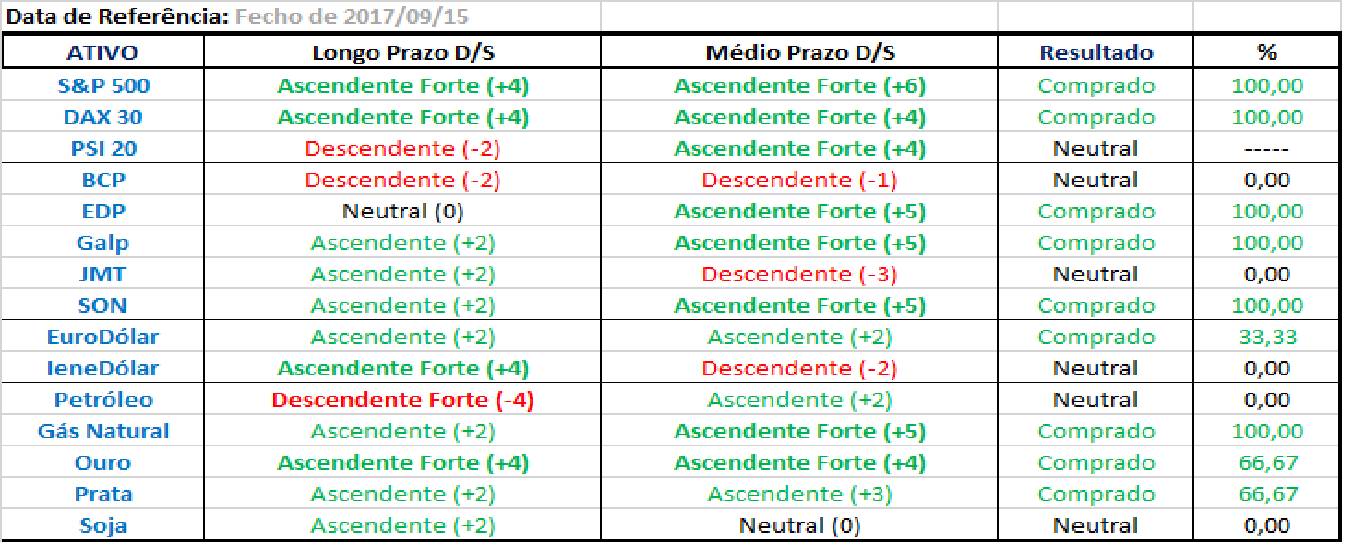Screen dimensions: 1352x553
Task: Select the 33,33 percentage cell
Action: coord(1266,337)
